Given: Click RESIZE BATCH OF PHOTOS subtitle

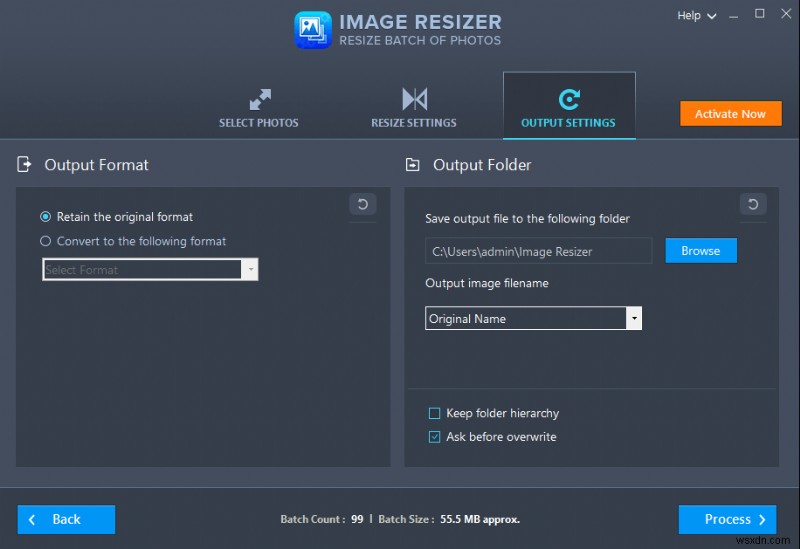Looking at the screenshot, I should pos(420,40).
